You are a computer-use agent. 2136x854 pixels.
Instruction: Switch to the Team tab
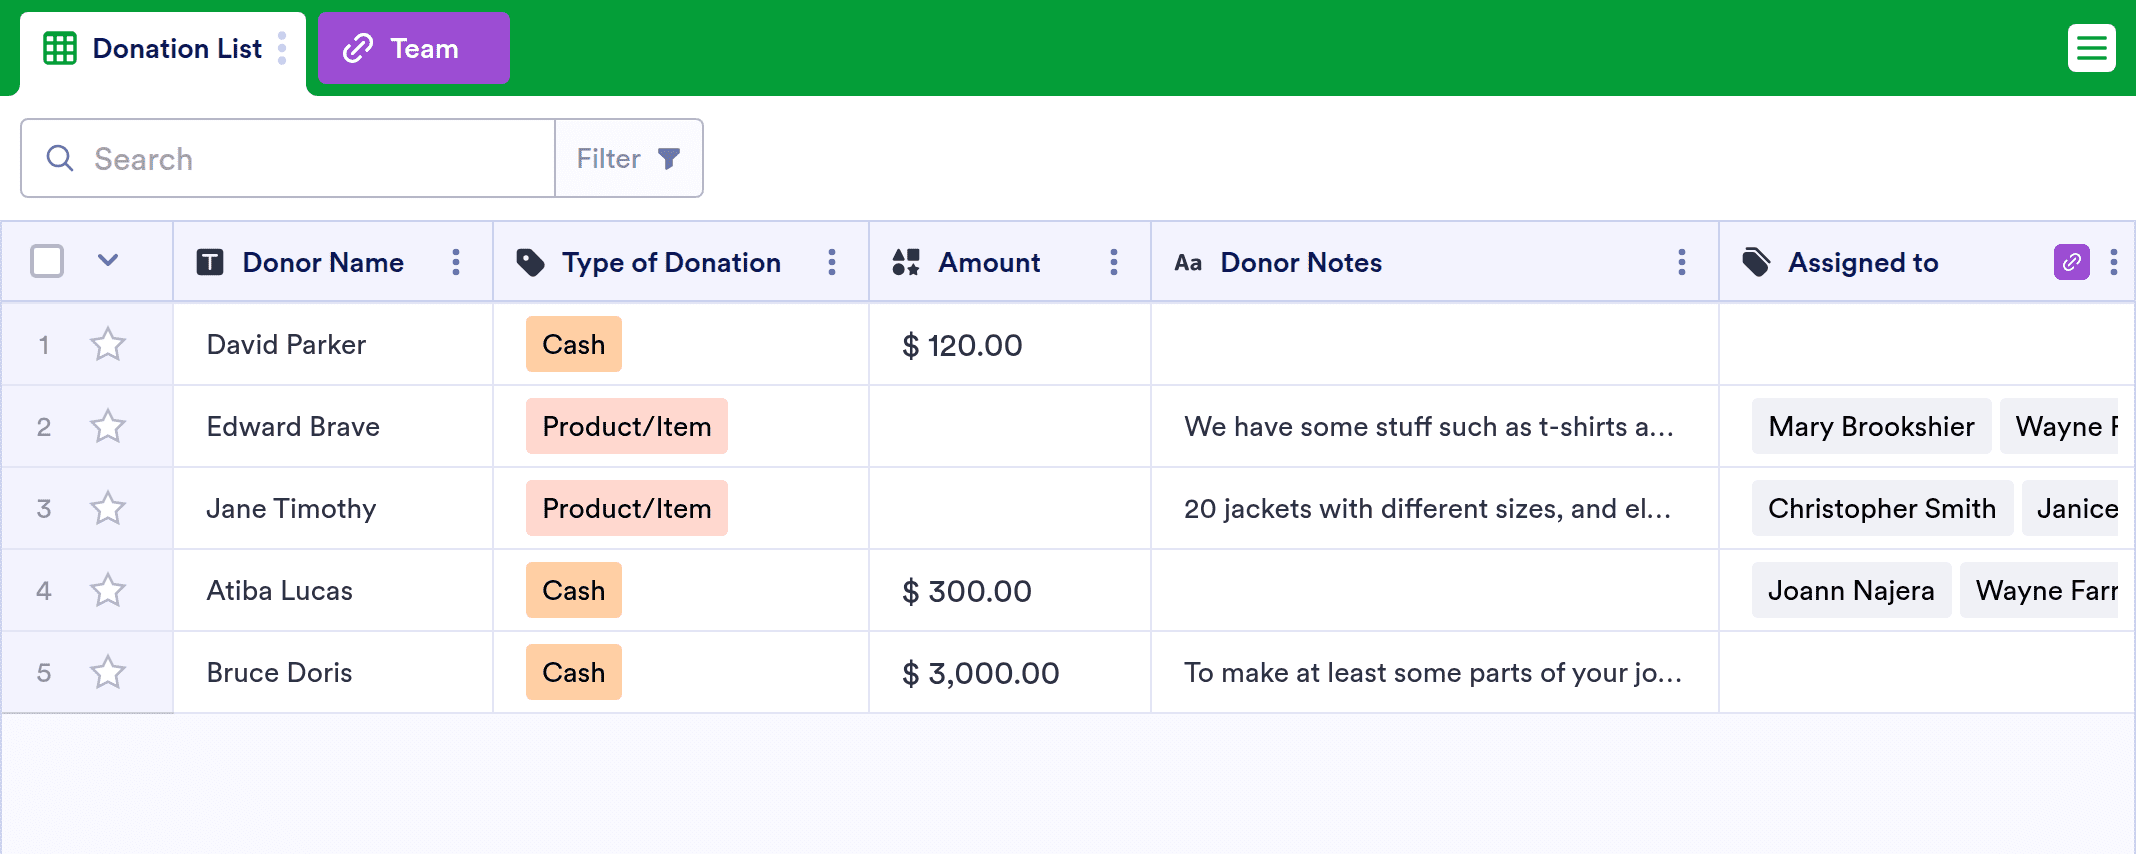(414, 48)
